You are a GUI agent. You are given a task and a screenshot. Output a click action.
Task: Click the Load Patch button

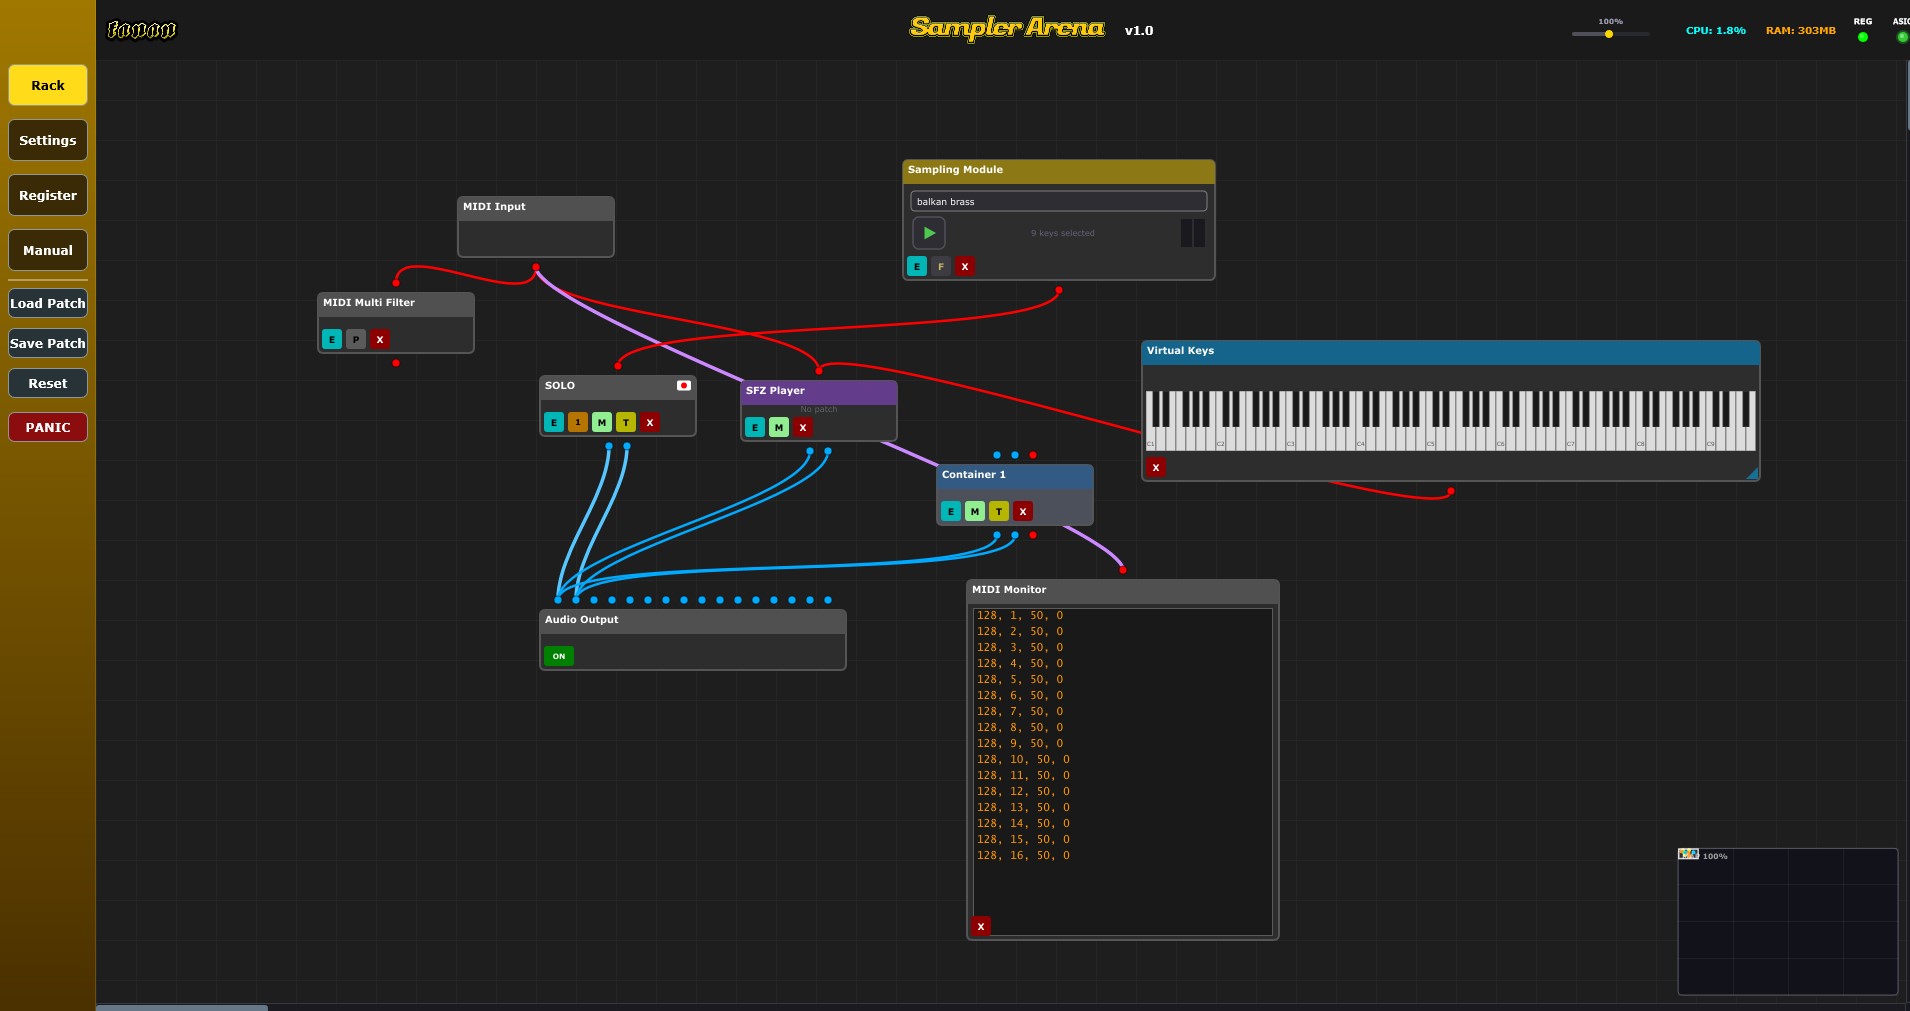click(48, 303)
